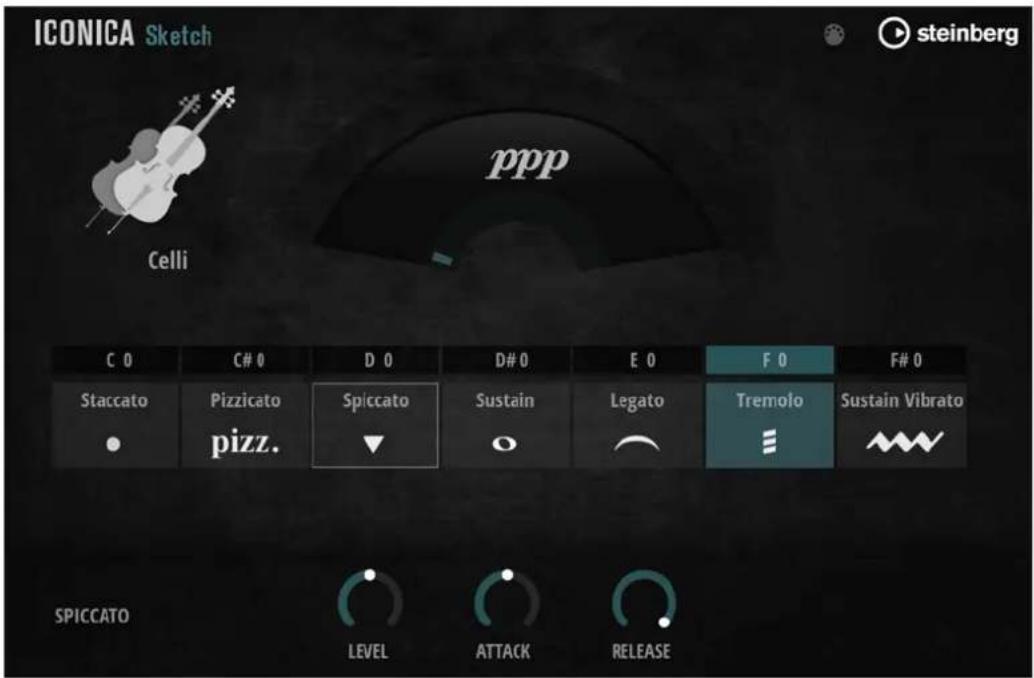Click the Sustain Vibrato articulation name

pos(902,400)
